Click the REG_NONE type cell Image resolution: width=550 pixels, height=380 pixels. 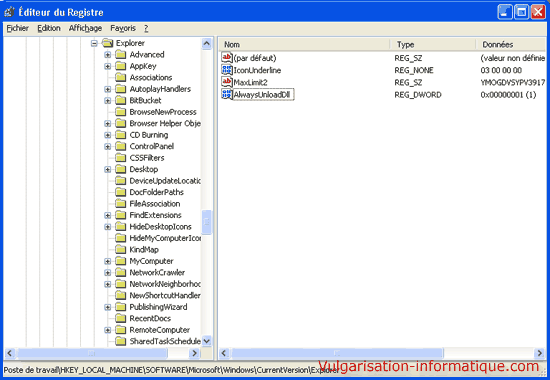(x=414, y=70)
